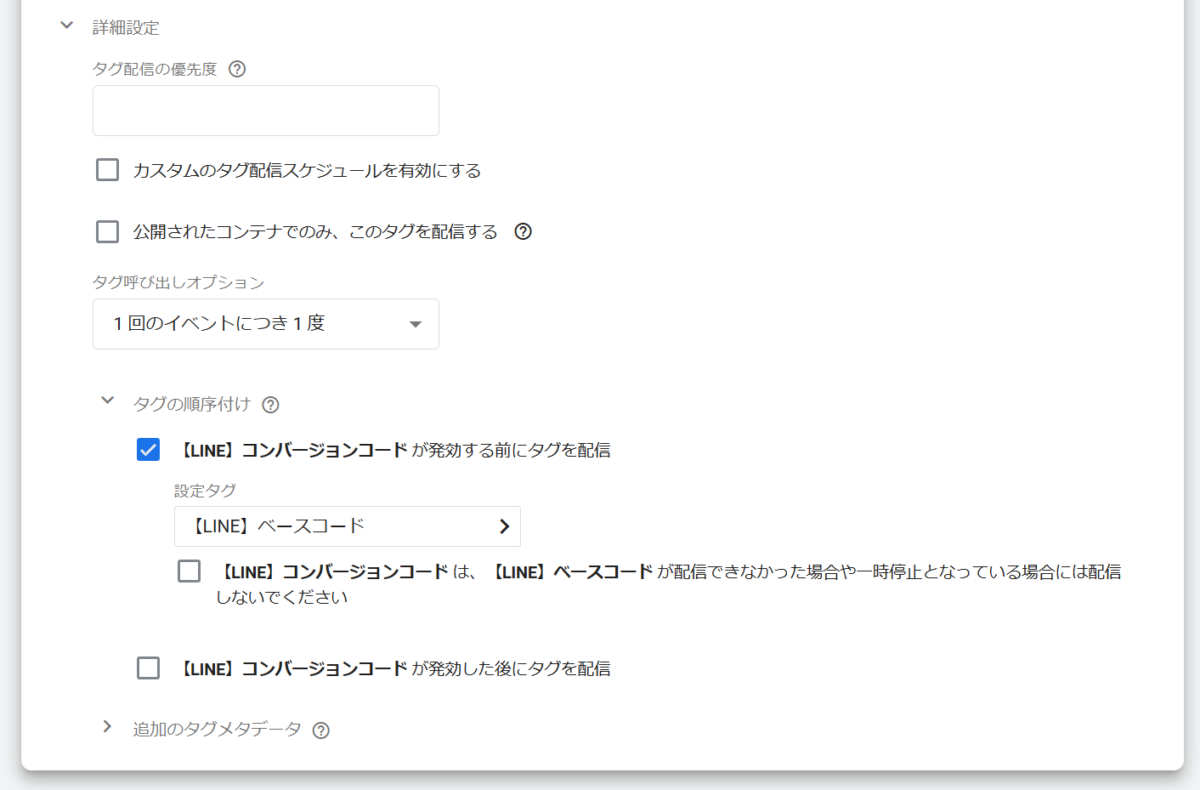
Task: Open the タグ呼び出しオプション dropdown
Action: click(x=266, y=324)
